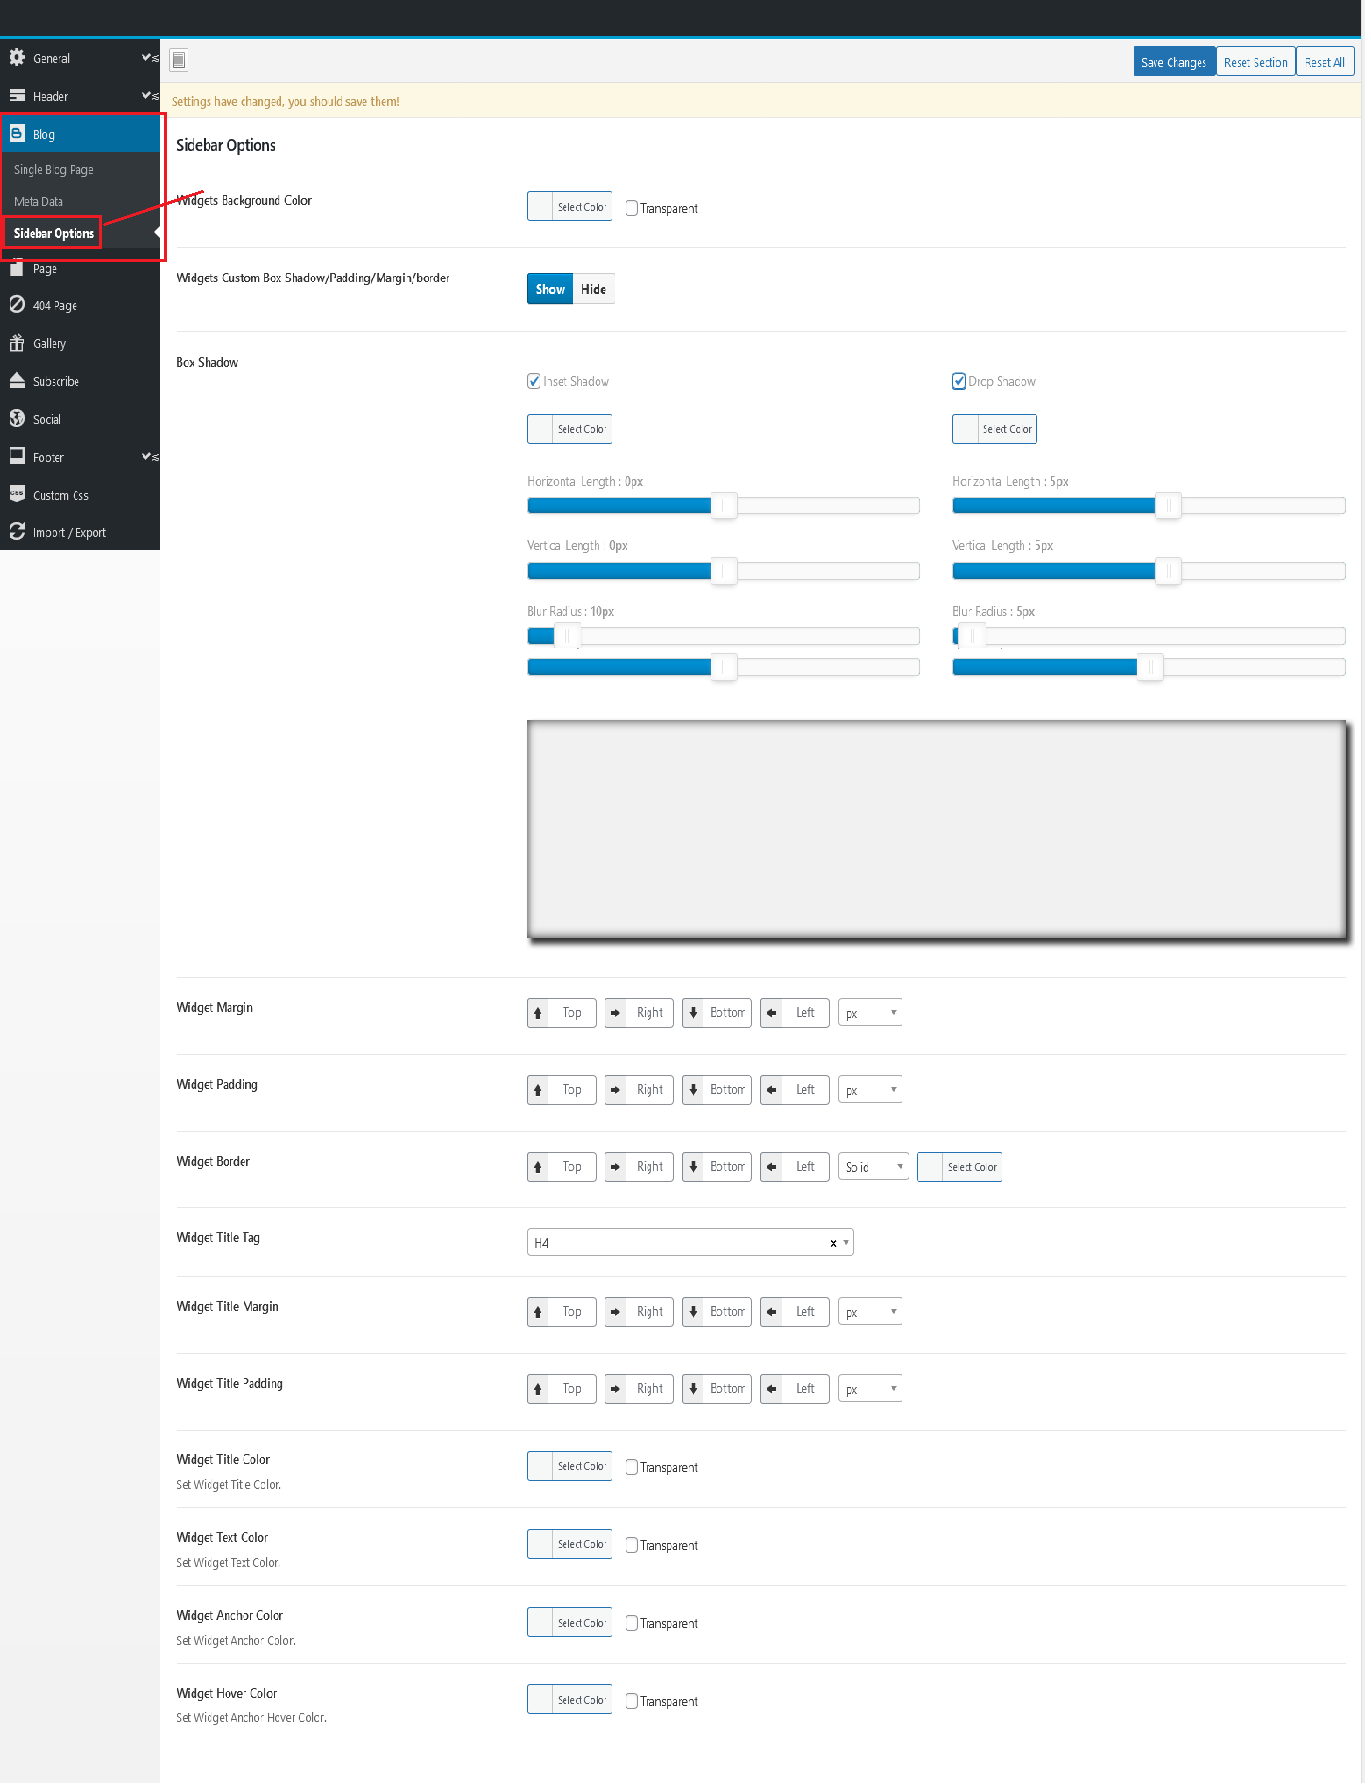The width and height of the screenshot is (1371, 1784).
Task: Click the Widget Padding Top input field
Action: [572, 1090]
